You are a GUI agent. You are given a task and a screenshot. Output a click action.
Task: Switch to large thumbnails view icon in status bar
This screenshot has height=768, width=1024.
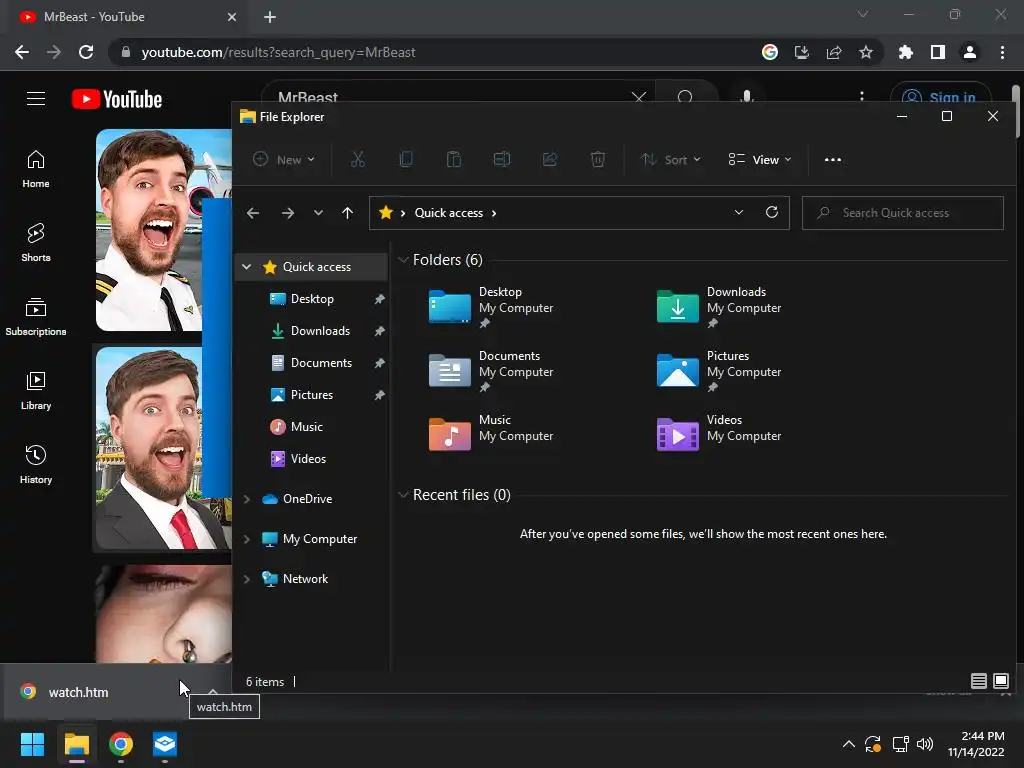pyautogui.click(x=1000, y=681)
